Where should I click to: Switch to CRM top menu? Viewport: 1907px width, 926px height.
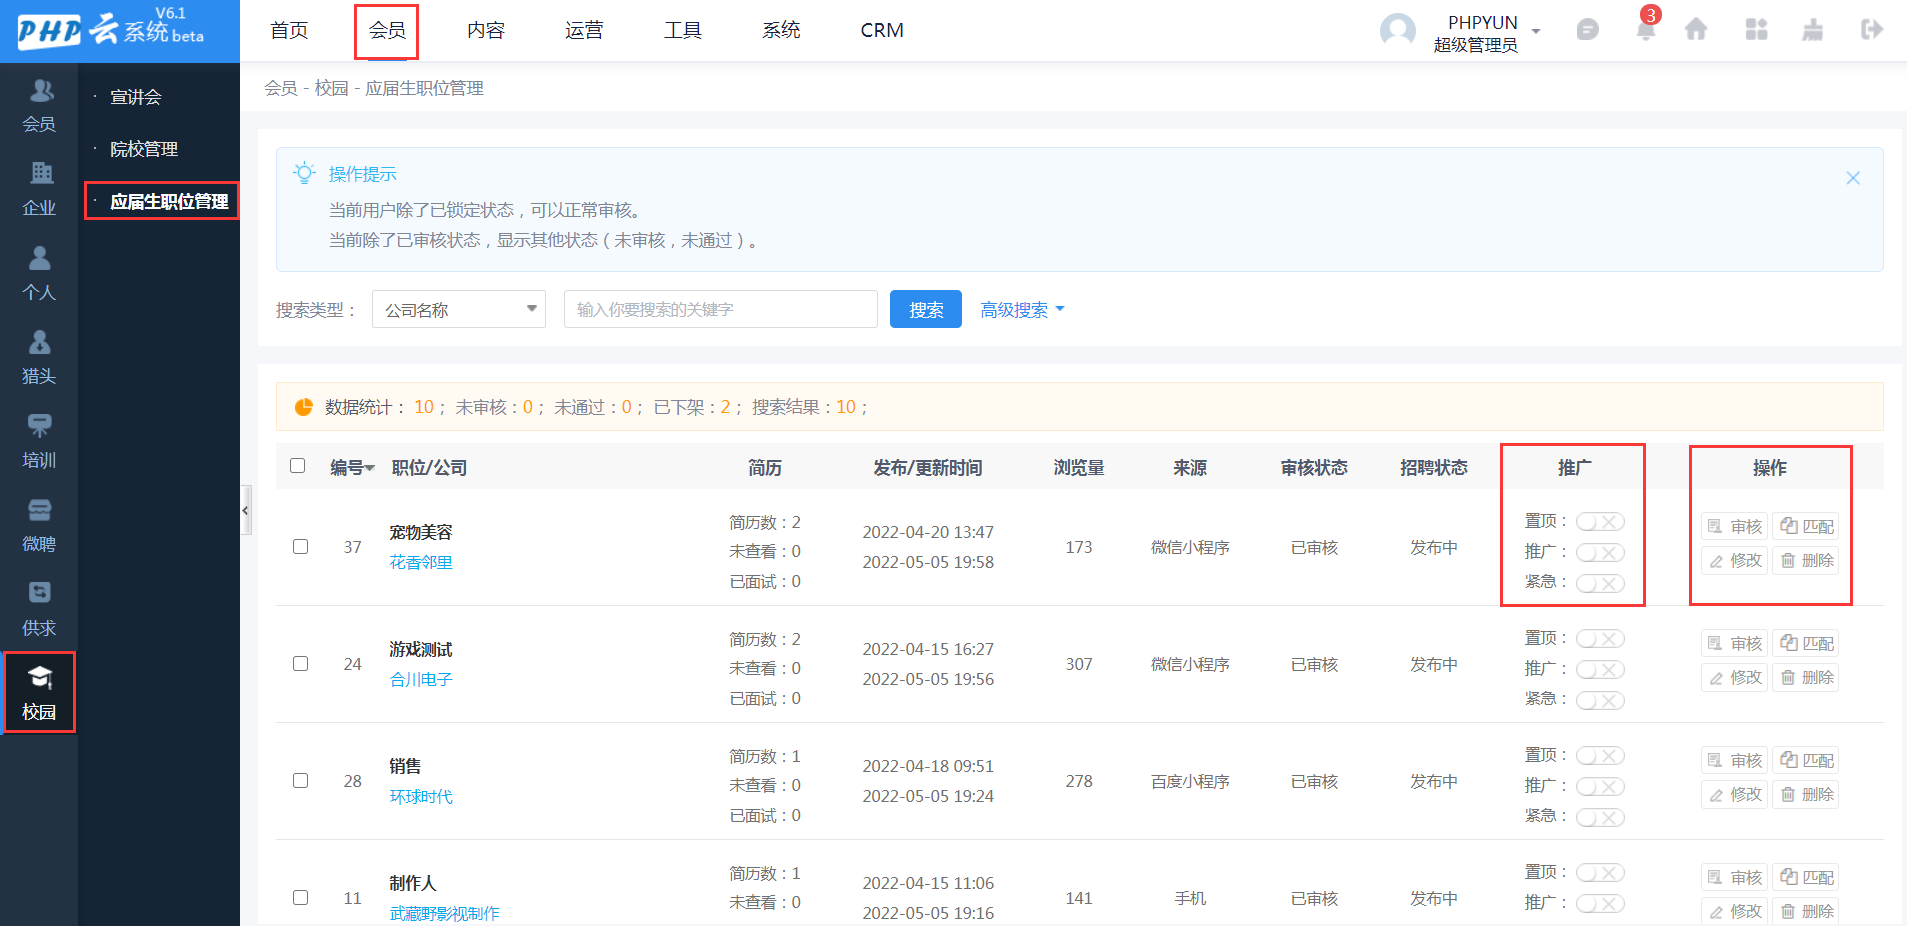click(x=882, y=30)
